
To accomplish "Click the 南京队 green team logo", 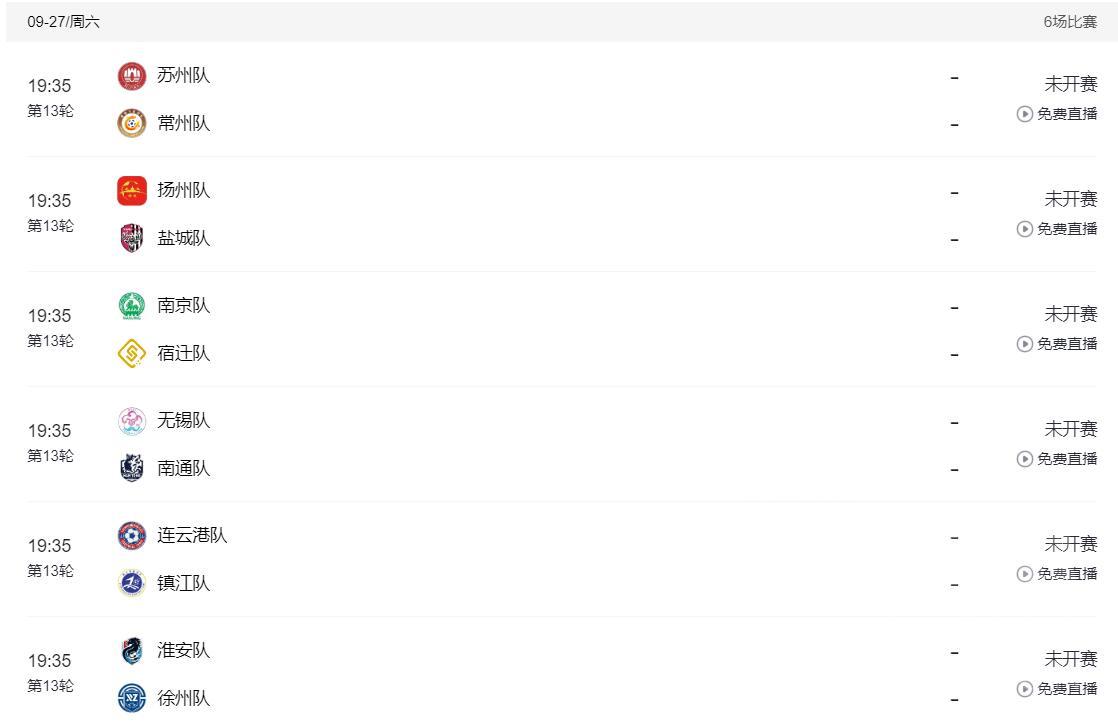I will [x=132, y=306].
